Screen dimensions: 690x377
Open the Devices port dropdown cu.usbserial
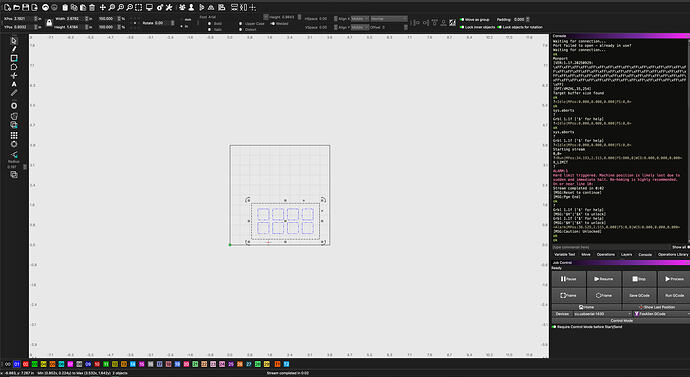602,314
